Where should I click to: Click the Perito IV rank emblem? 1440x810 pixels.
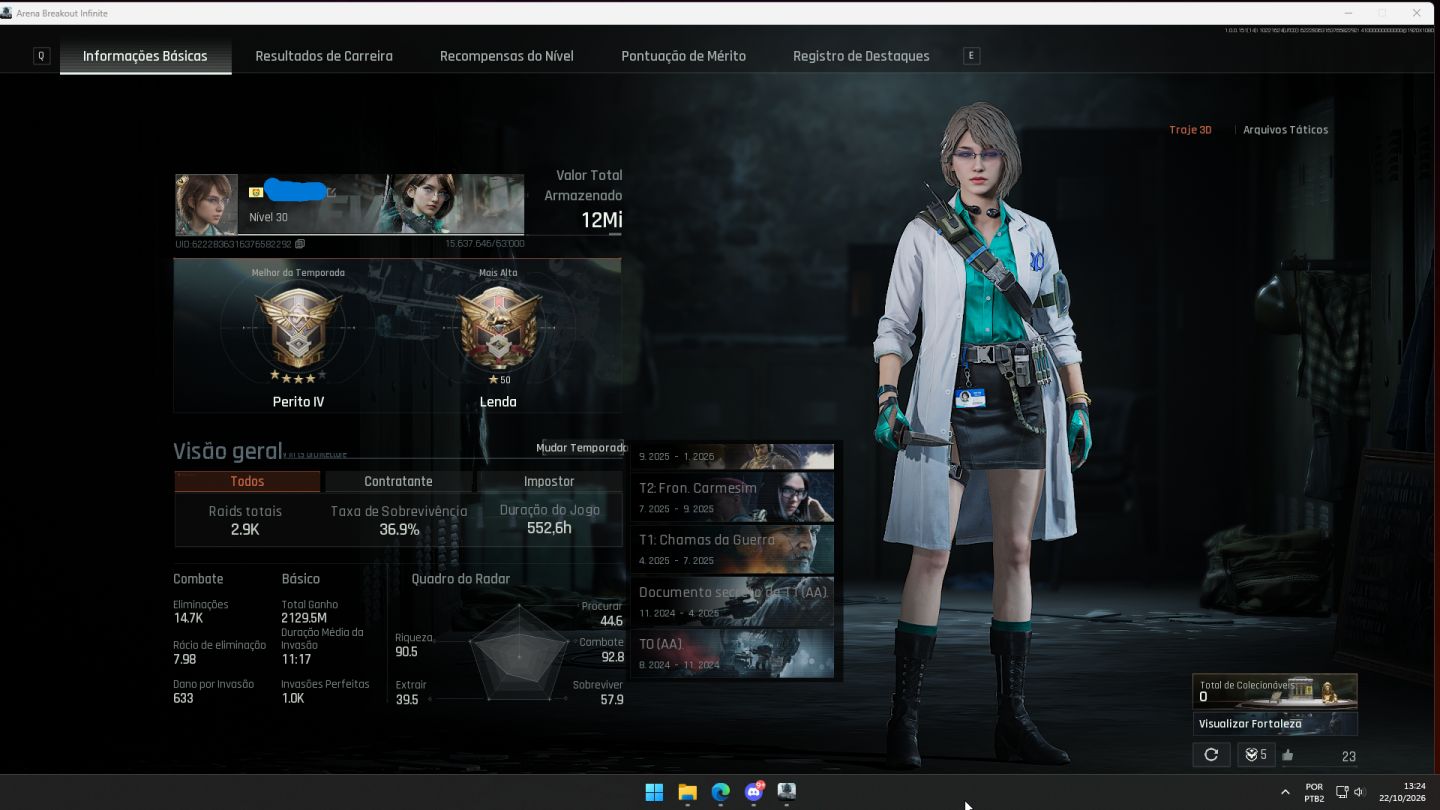tap(298, 328)
